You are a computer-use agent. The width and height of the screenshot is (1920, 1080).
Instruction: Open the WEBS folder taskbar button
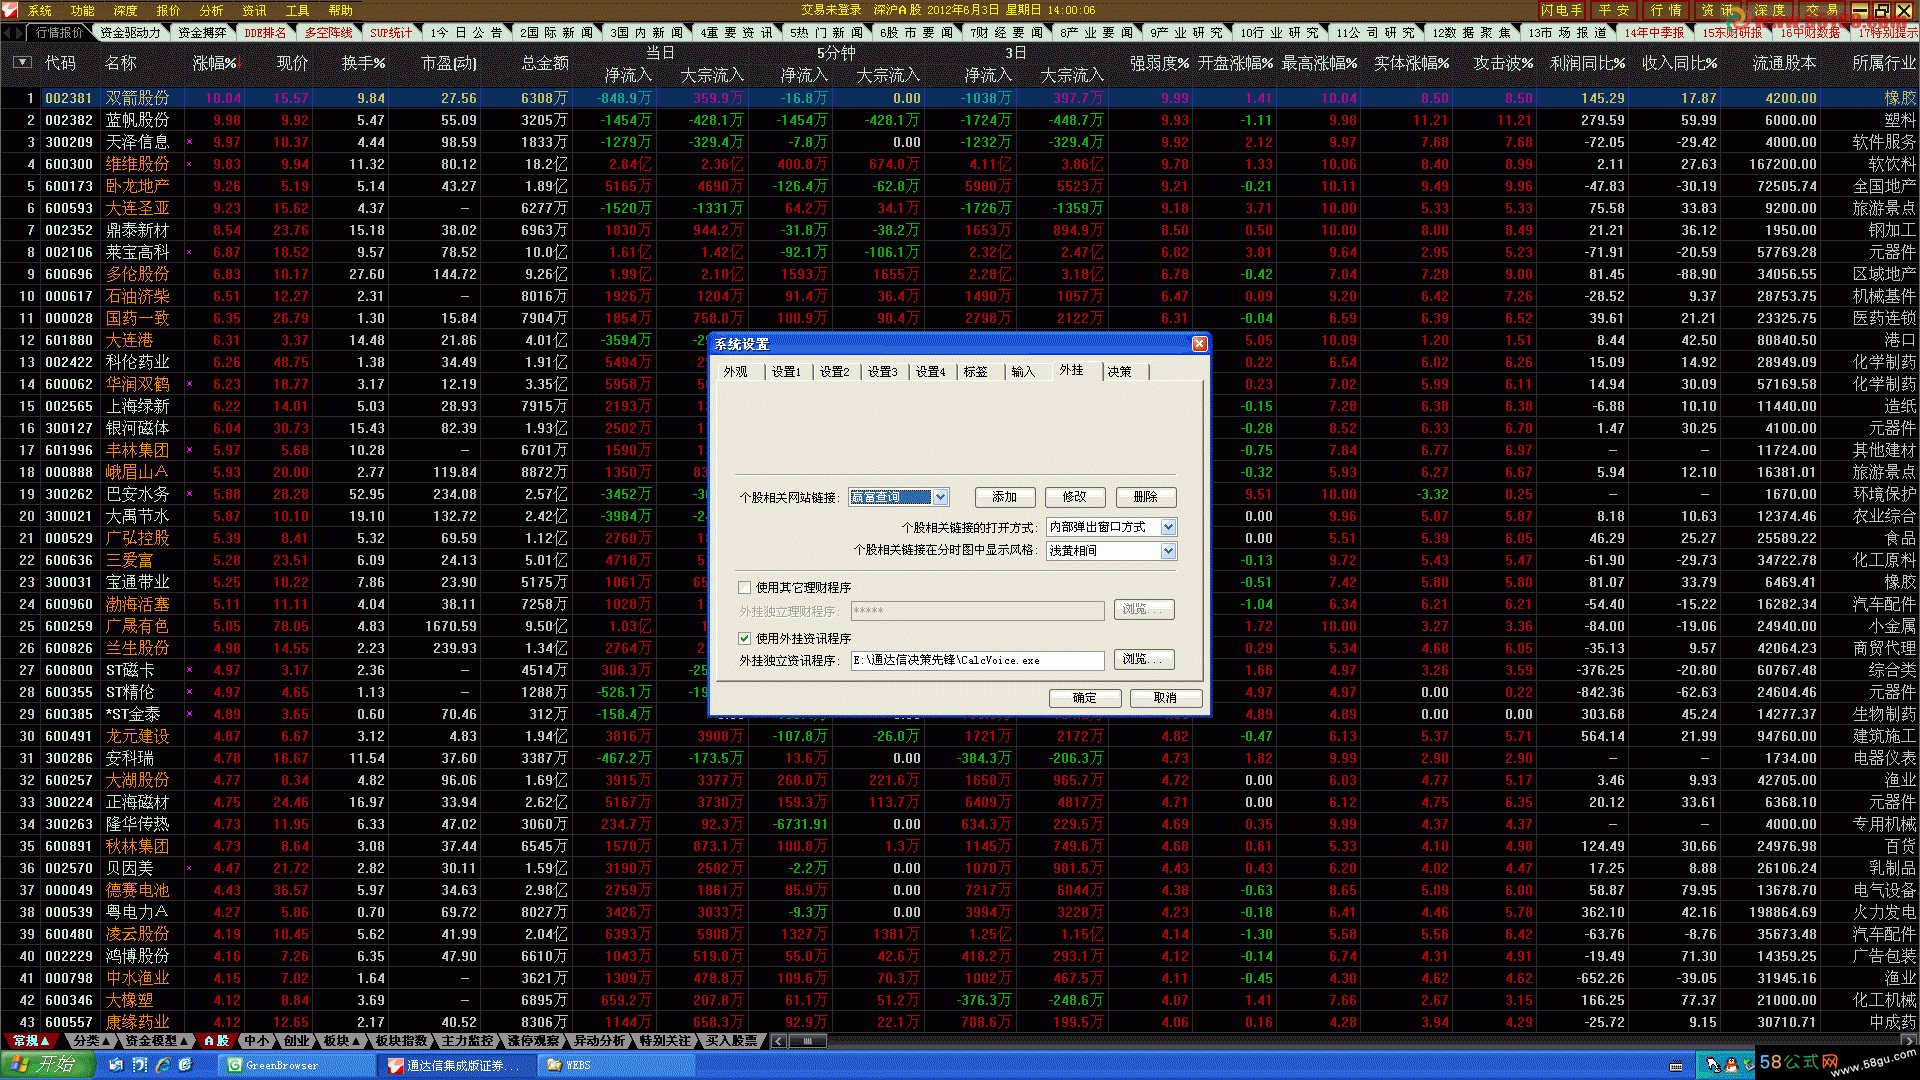click(x=615, y=1065)
